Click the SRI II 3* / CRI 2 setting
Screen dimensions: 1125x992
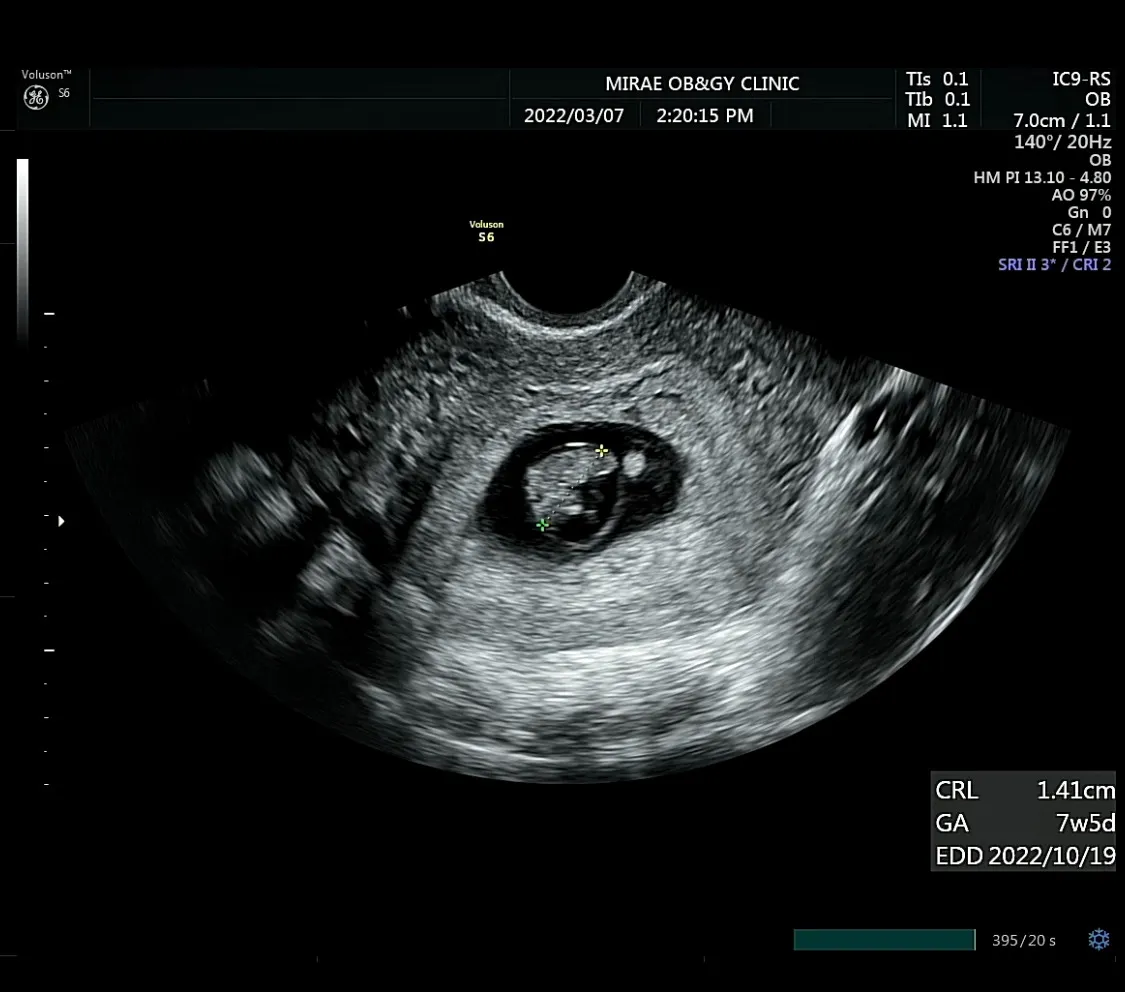[x=1054, y=265]
